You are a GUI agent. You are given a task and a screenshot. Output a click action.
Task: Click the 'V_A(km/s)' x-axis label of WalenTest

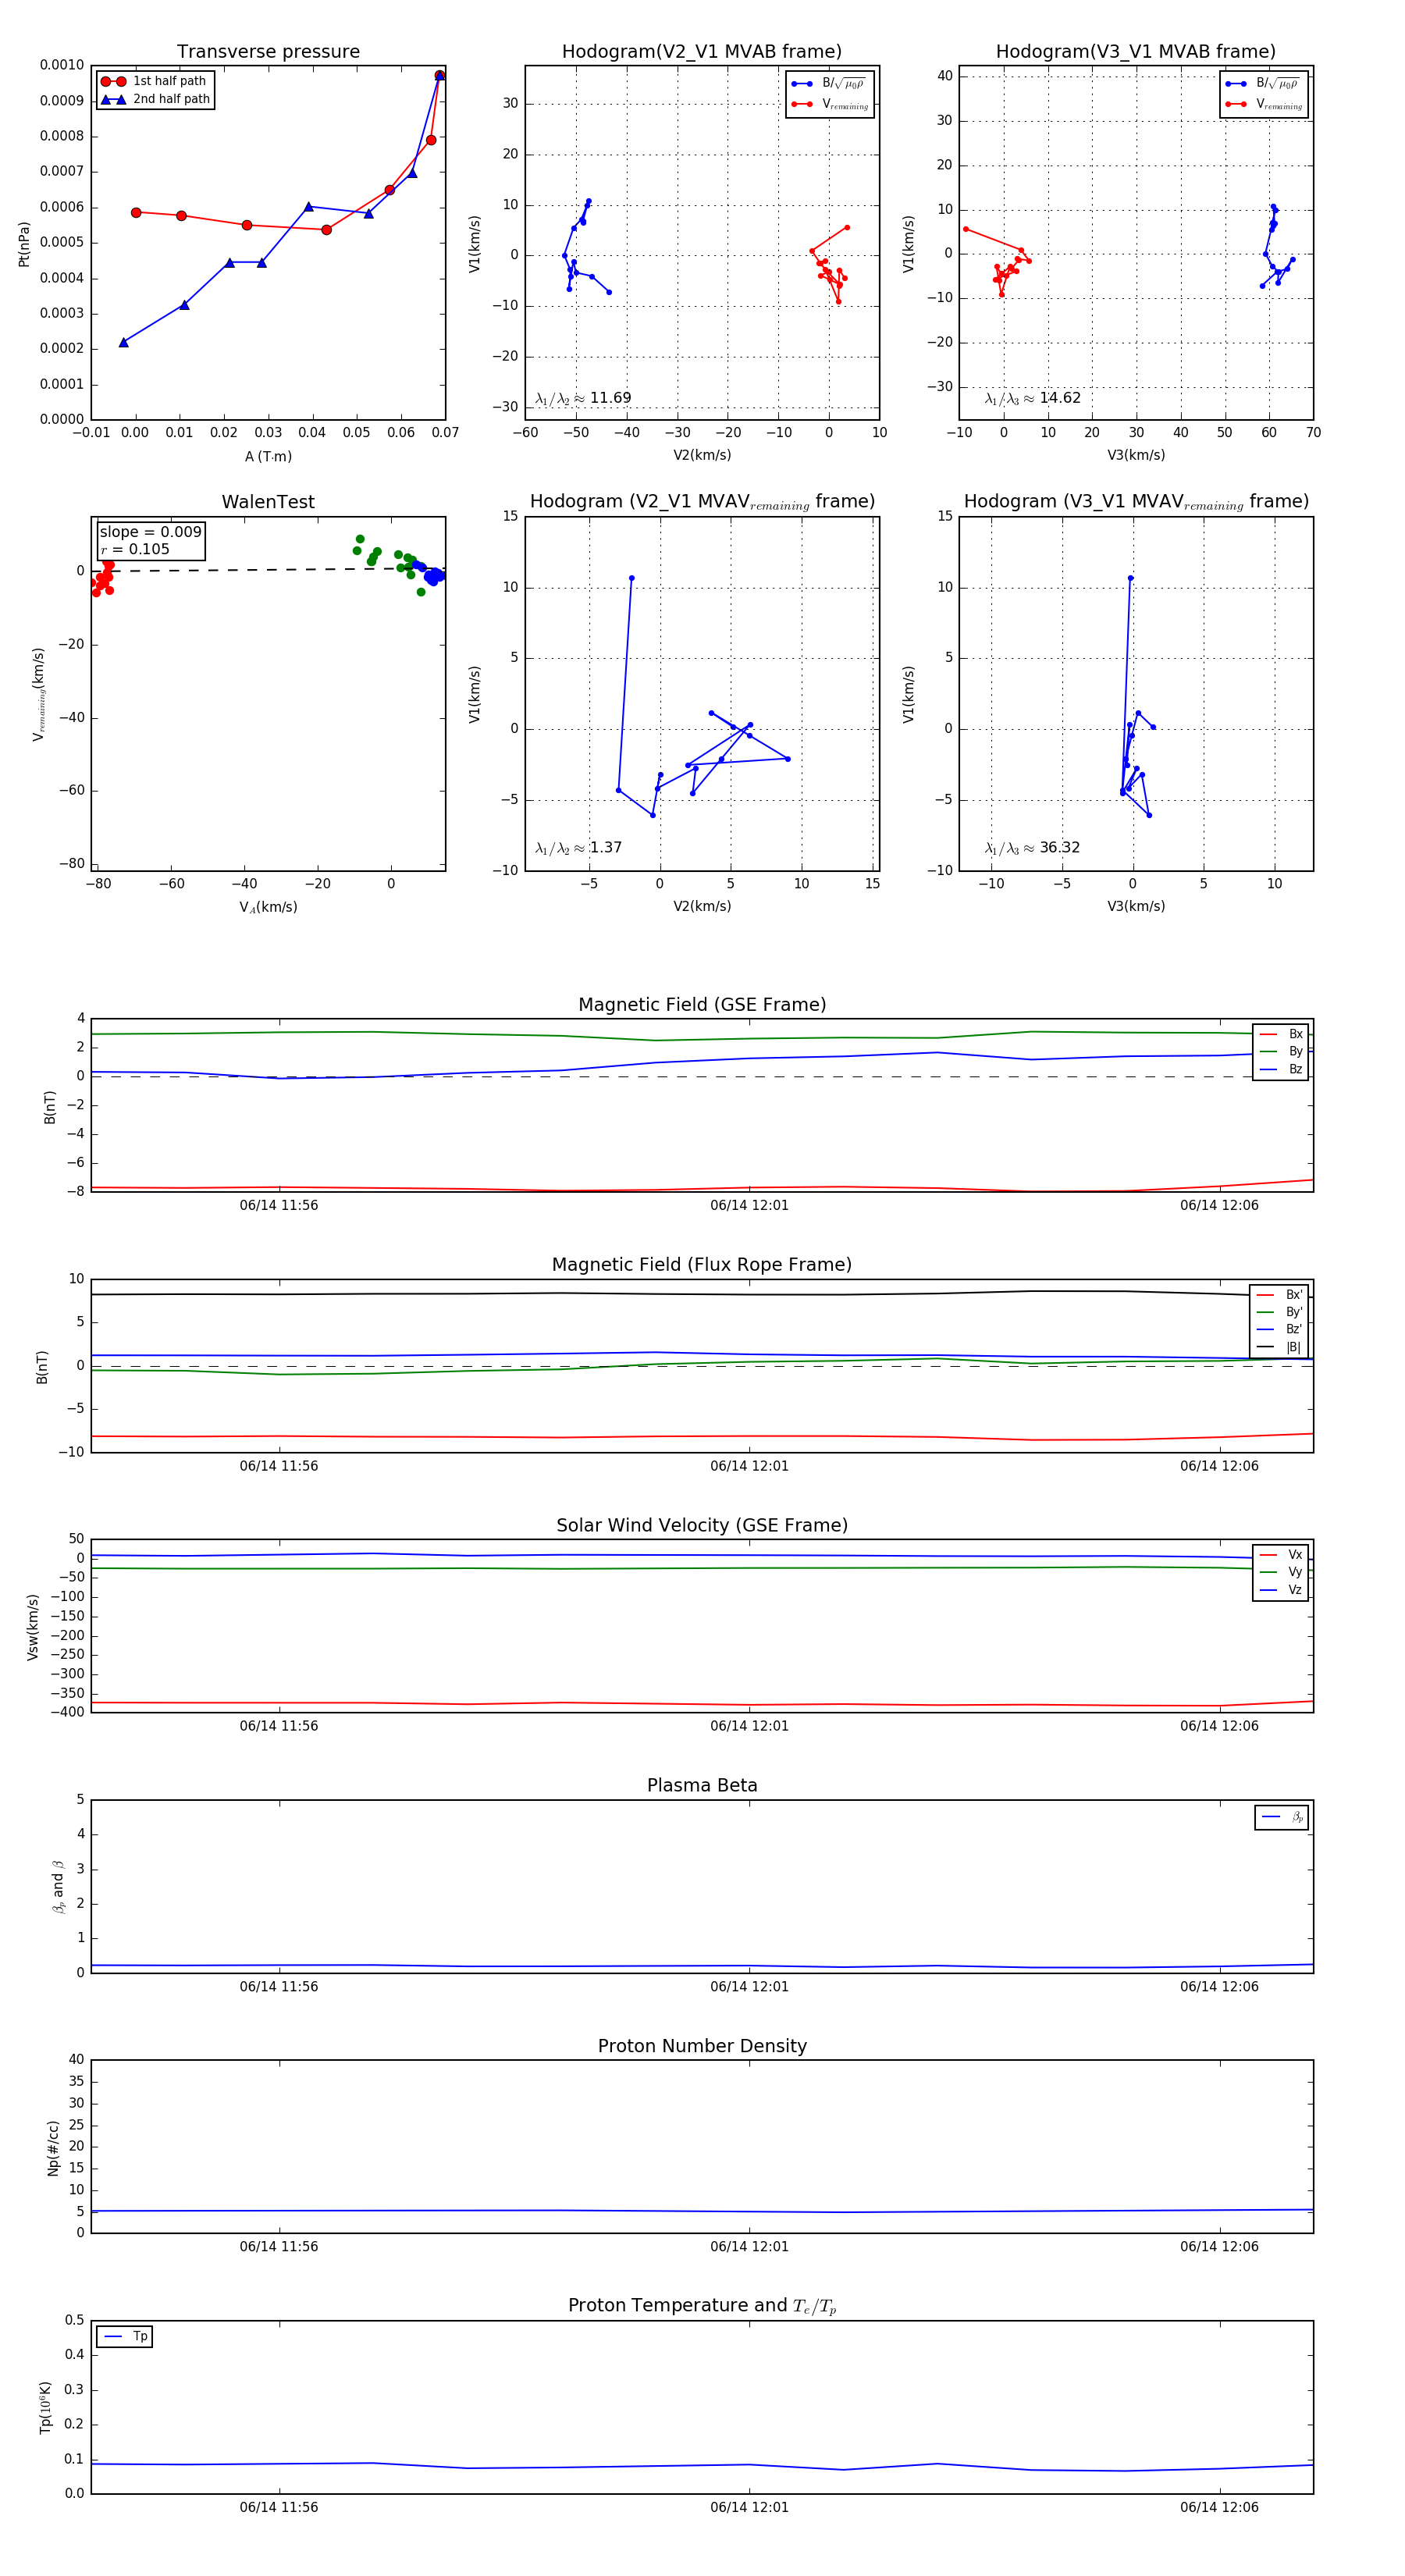tap(268, 907)
